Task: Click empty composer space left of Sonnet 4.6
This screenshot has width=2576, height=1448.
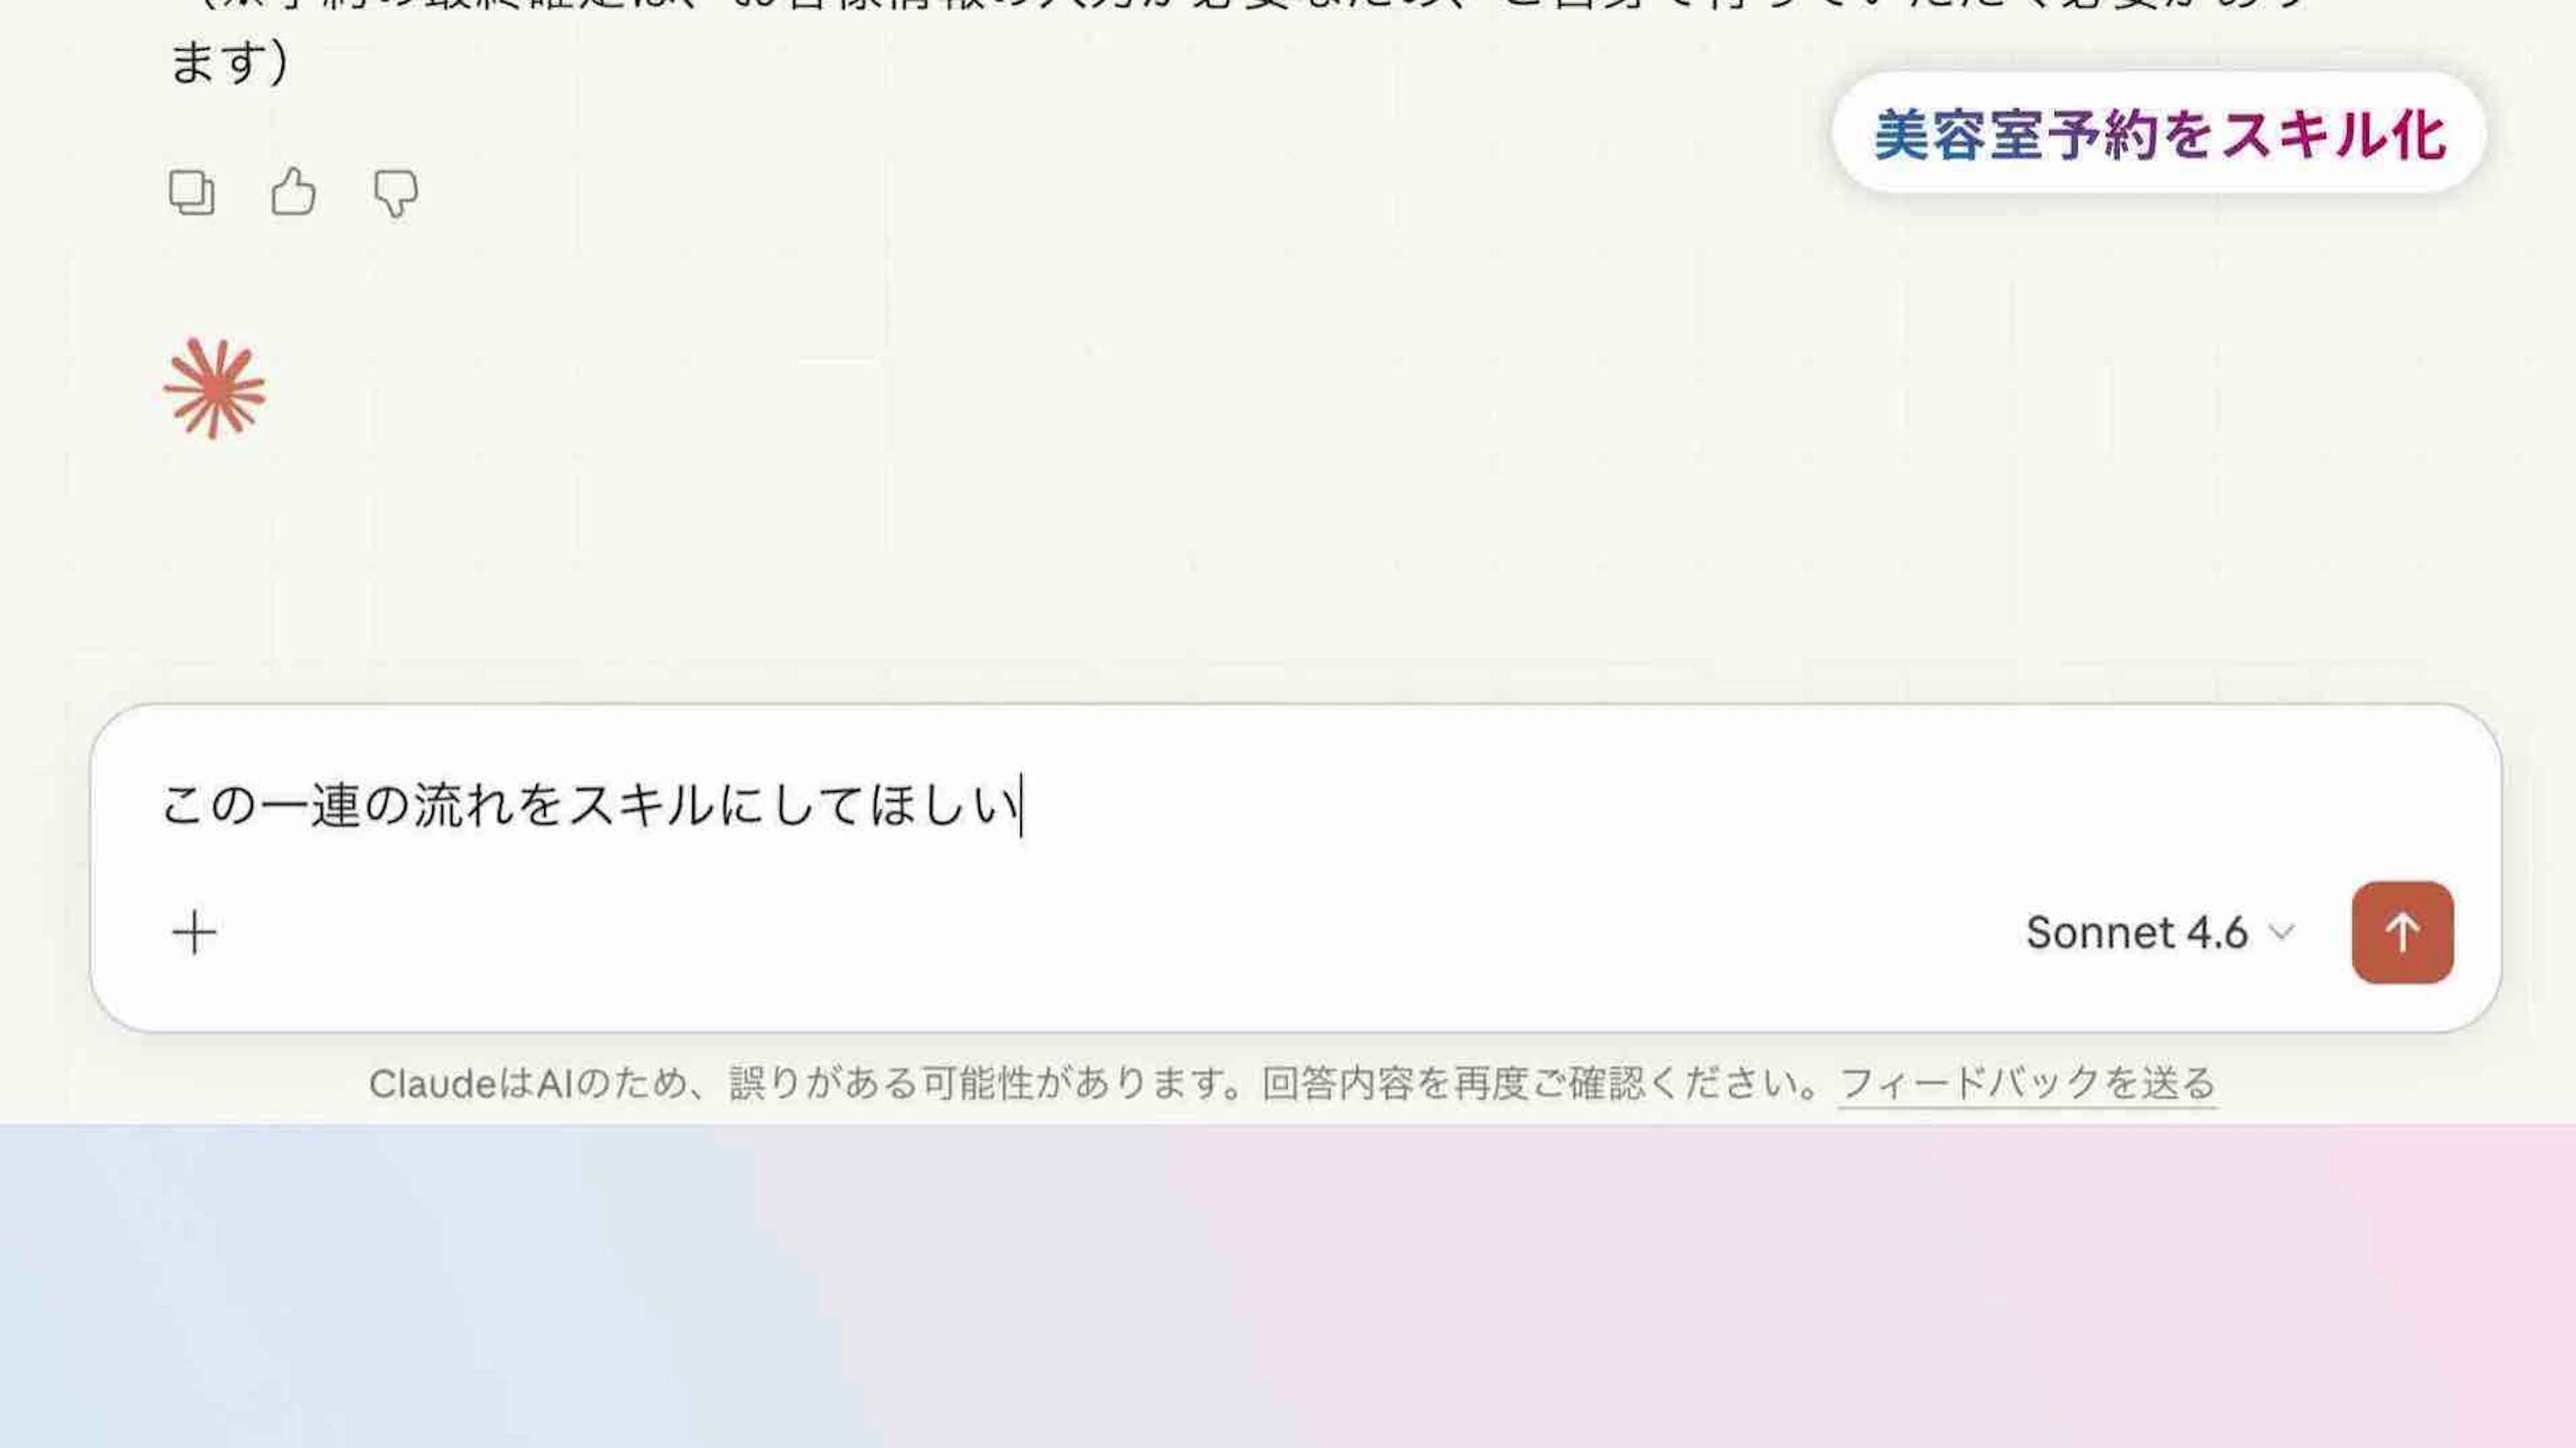Action: tap(1100, 932)
